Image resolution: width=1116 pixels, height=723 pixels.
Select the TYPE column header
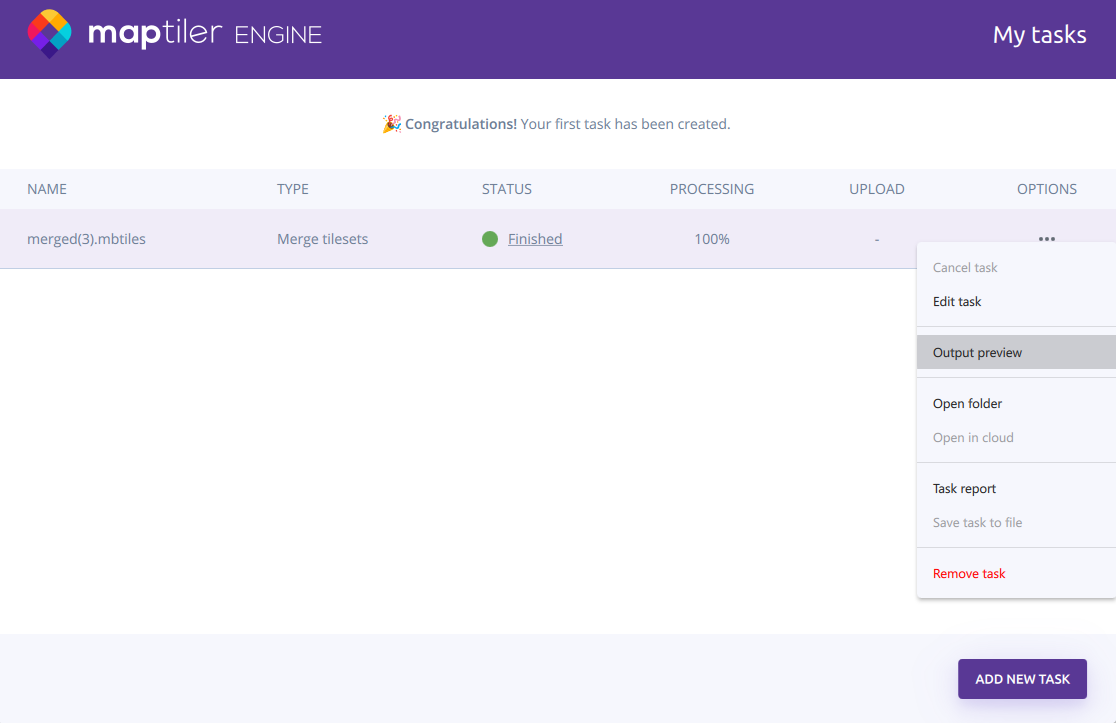click(293, 189)
